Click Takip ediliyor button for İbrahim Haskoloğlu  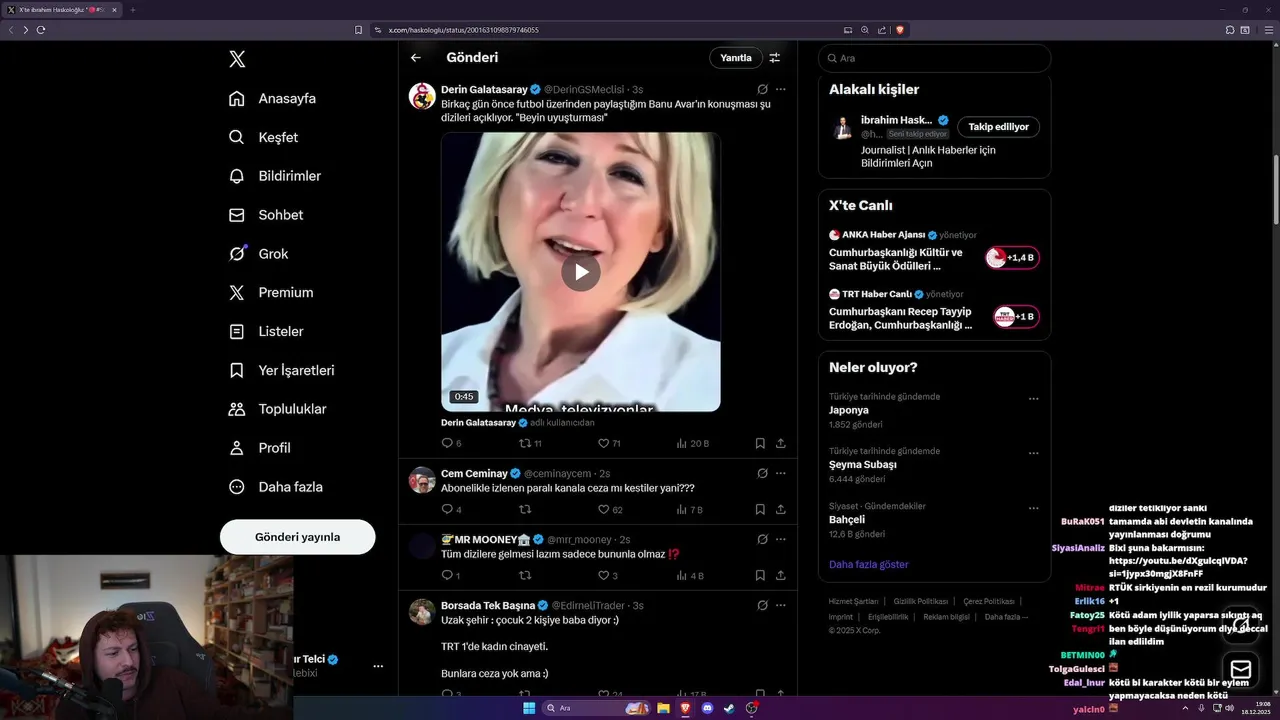998,127
